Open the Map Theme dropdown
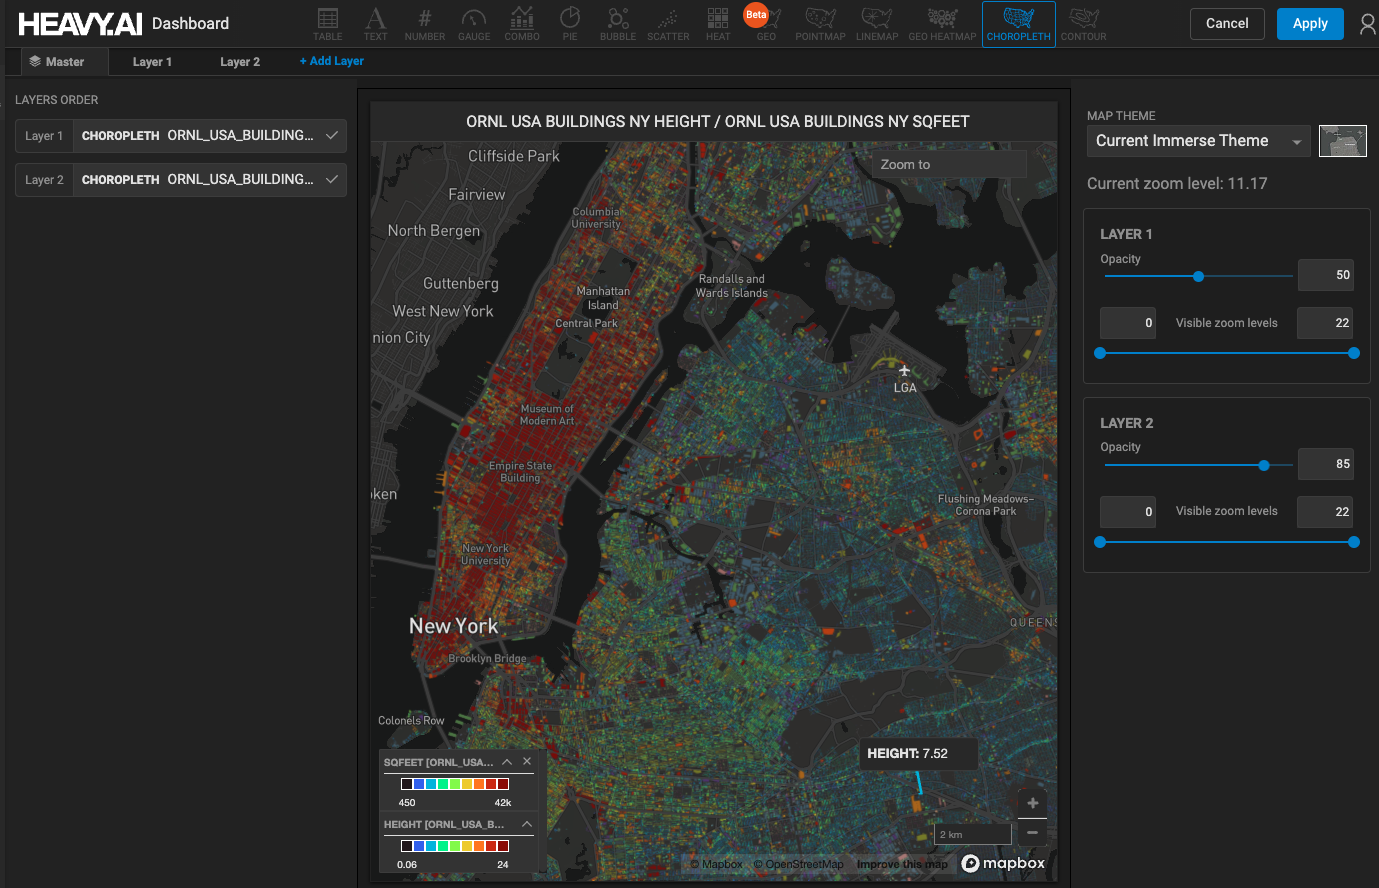The image size is (1379, 888). (x=1198, y=141)
